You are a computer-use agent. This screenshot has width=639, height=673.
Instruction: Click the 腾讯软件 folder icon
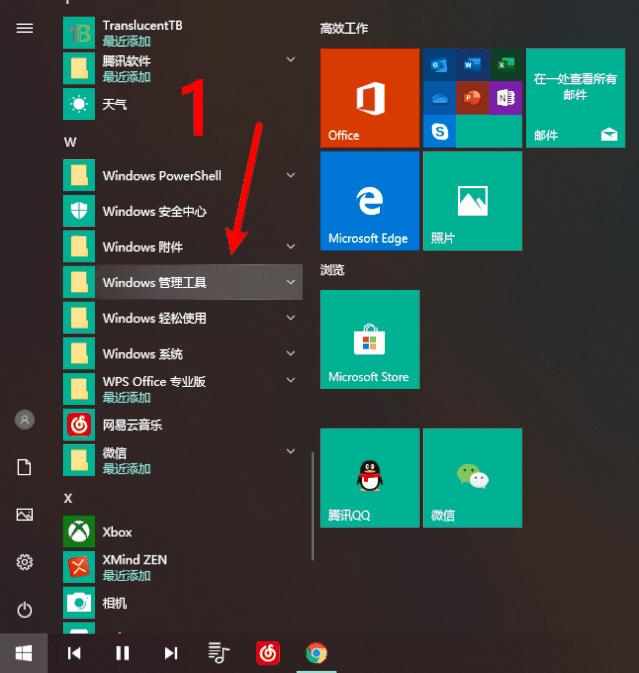(79, 69)
